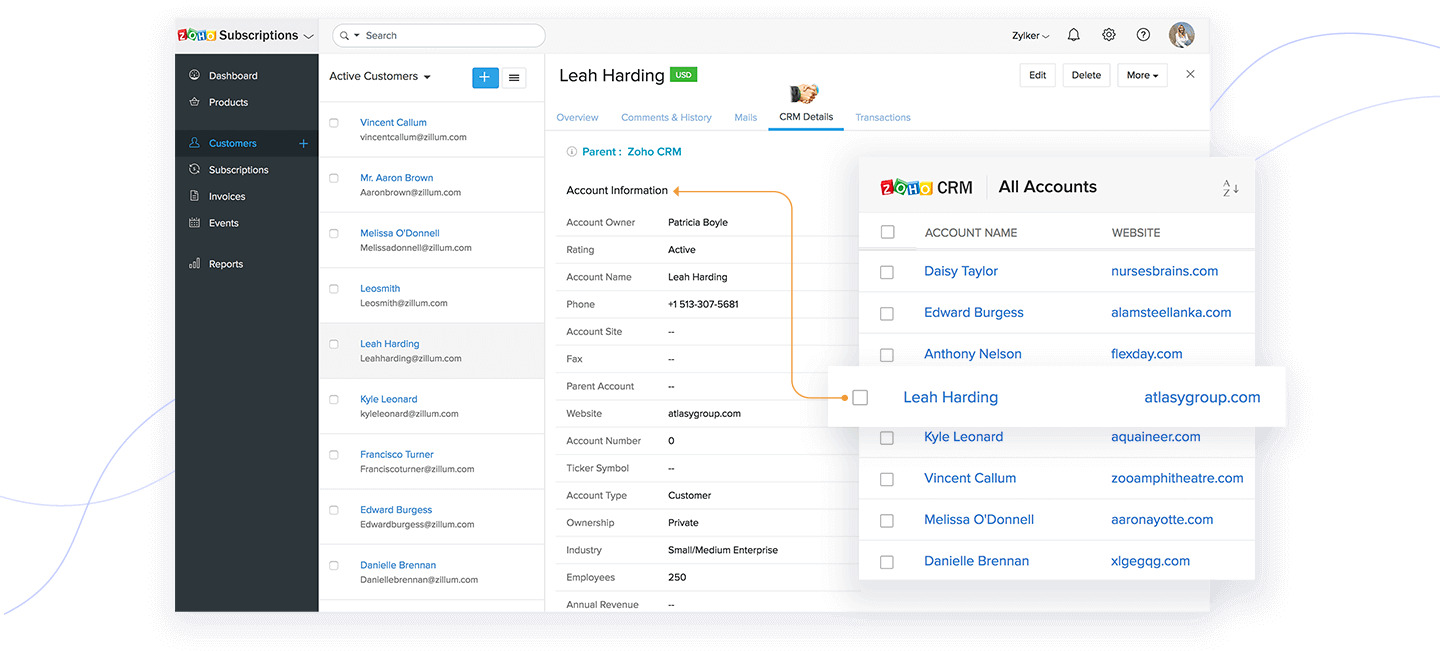Screen dimensions: 1440x651
Task: Tick the checkbox for Francisco Turner
Action: coord(334,455)
